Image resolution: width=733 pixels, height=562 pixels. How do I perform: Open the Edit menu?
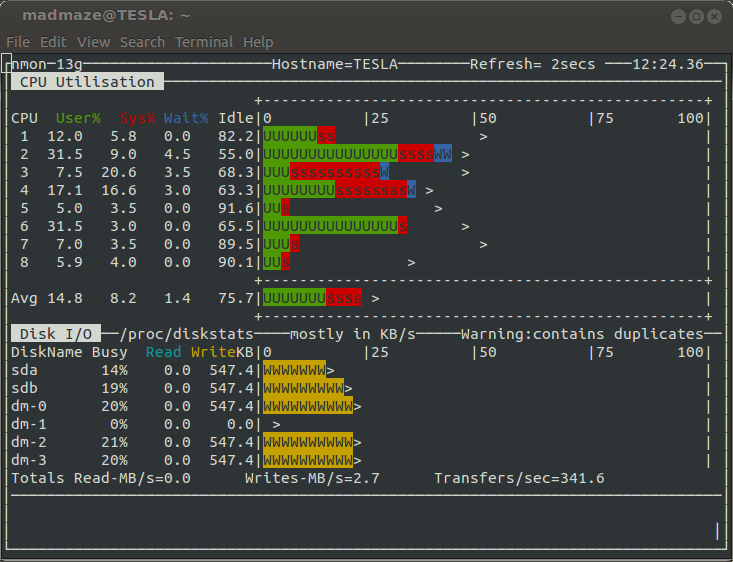pos(53,42)
